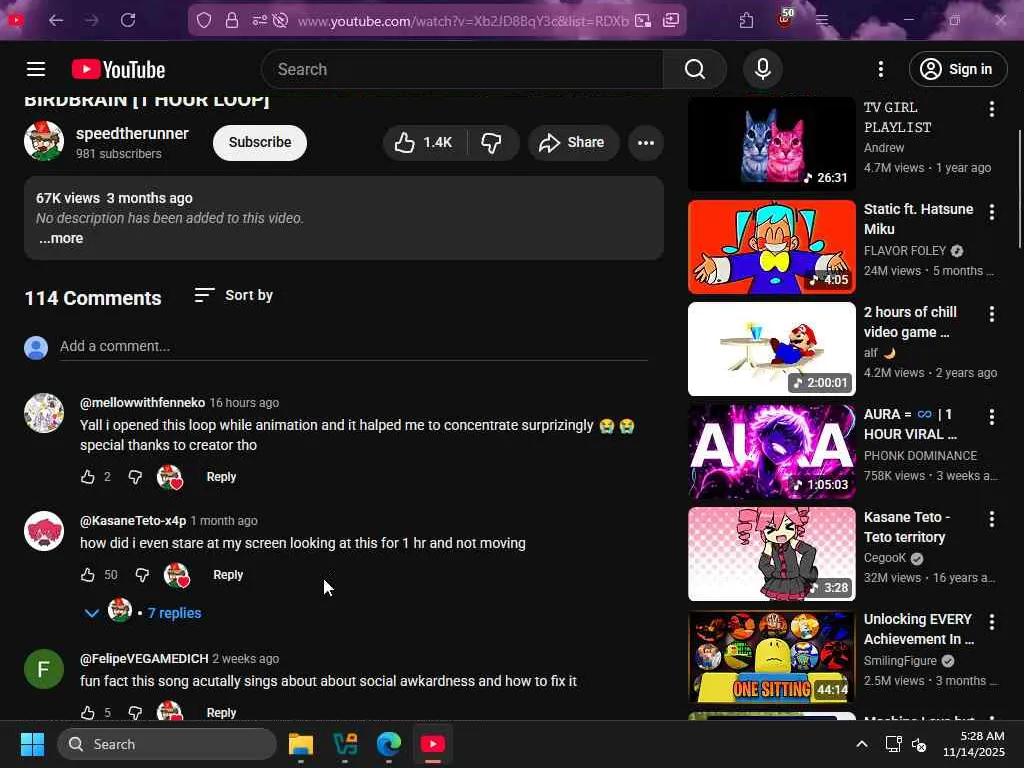Screen dimensions: 1024x768
Task: Open TV GIRL PLAYLIST video thumbnail
Action: coord(771,143)
